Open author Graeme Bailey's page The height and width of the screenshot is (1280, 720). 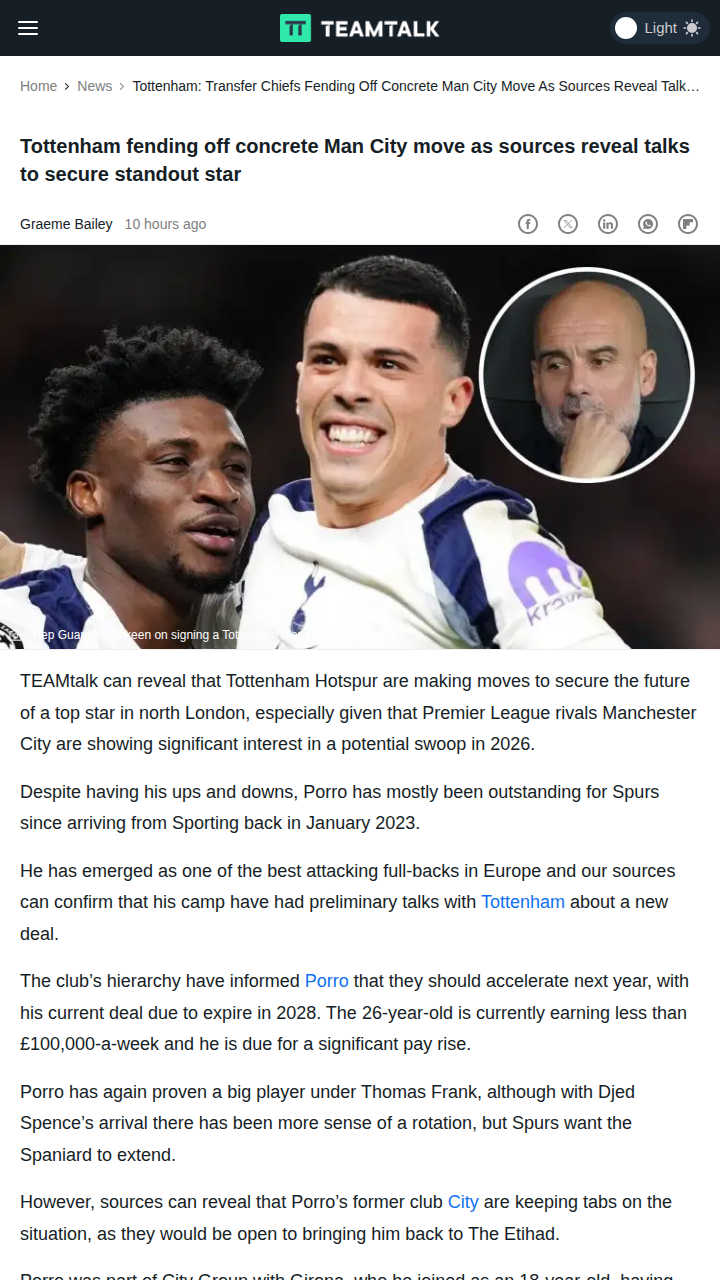66,224
